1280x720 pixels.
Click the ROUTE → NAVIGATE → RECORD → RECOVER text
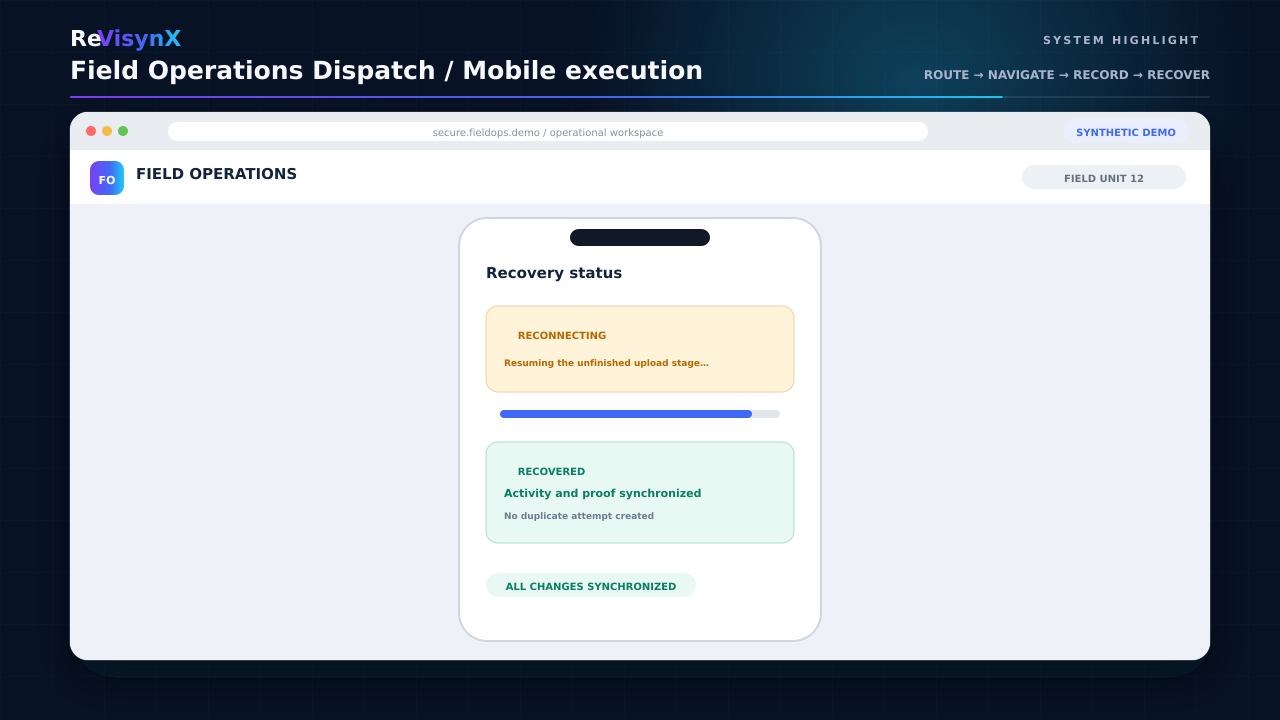pos(1067,75)
